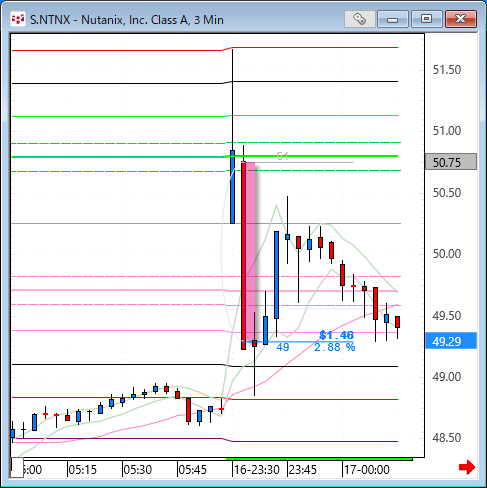Click the 49.50 price axis label
Viewport: 487px width, 488px height.
click(447, 316)
